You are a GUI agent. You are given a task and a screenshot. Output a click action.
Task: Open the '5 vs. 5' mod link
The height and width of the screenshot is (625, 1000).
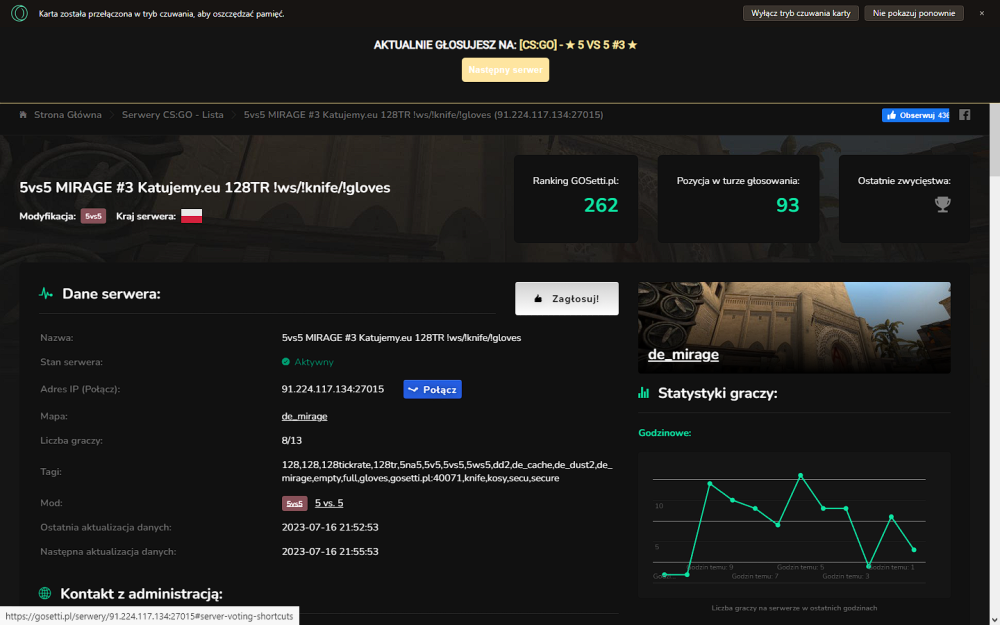pos(329,503)
